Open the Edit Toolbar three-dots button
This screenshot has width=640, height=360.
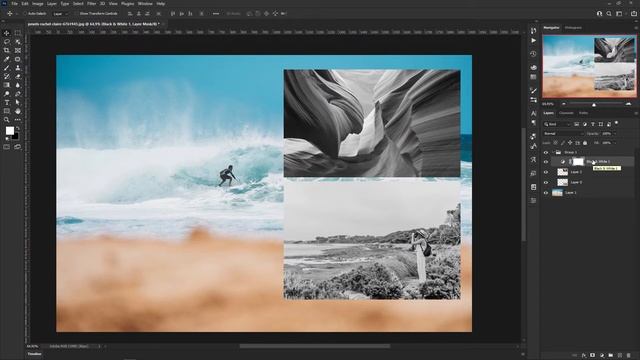click(18, 120)
